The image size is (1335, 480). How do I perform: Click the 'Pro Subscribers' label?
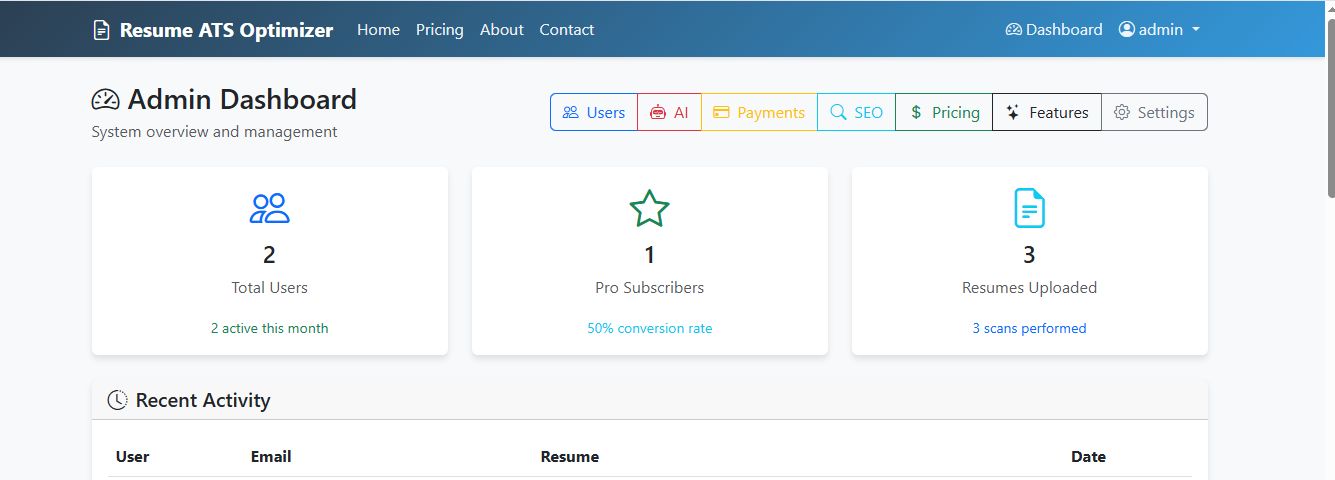pos(650,287)
